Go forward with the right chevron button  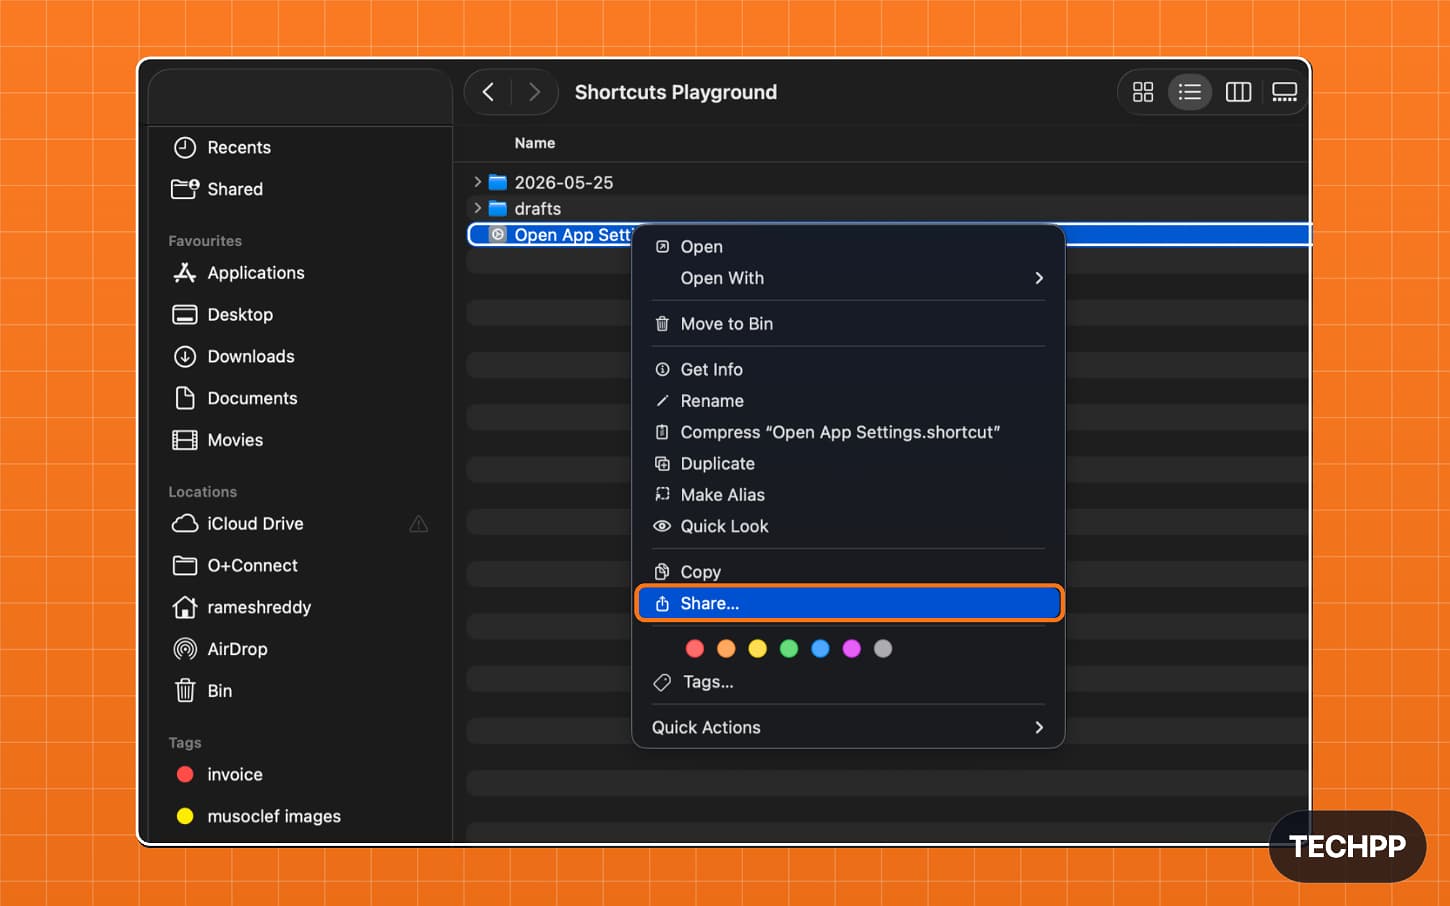tap(534, 92)
